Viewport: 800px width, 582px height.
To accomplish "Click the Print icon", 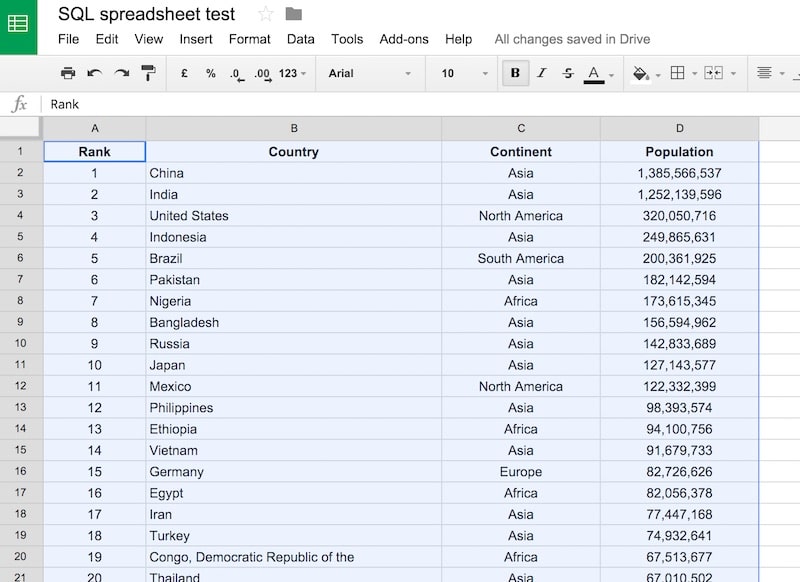I will [68, 73].
